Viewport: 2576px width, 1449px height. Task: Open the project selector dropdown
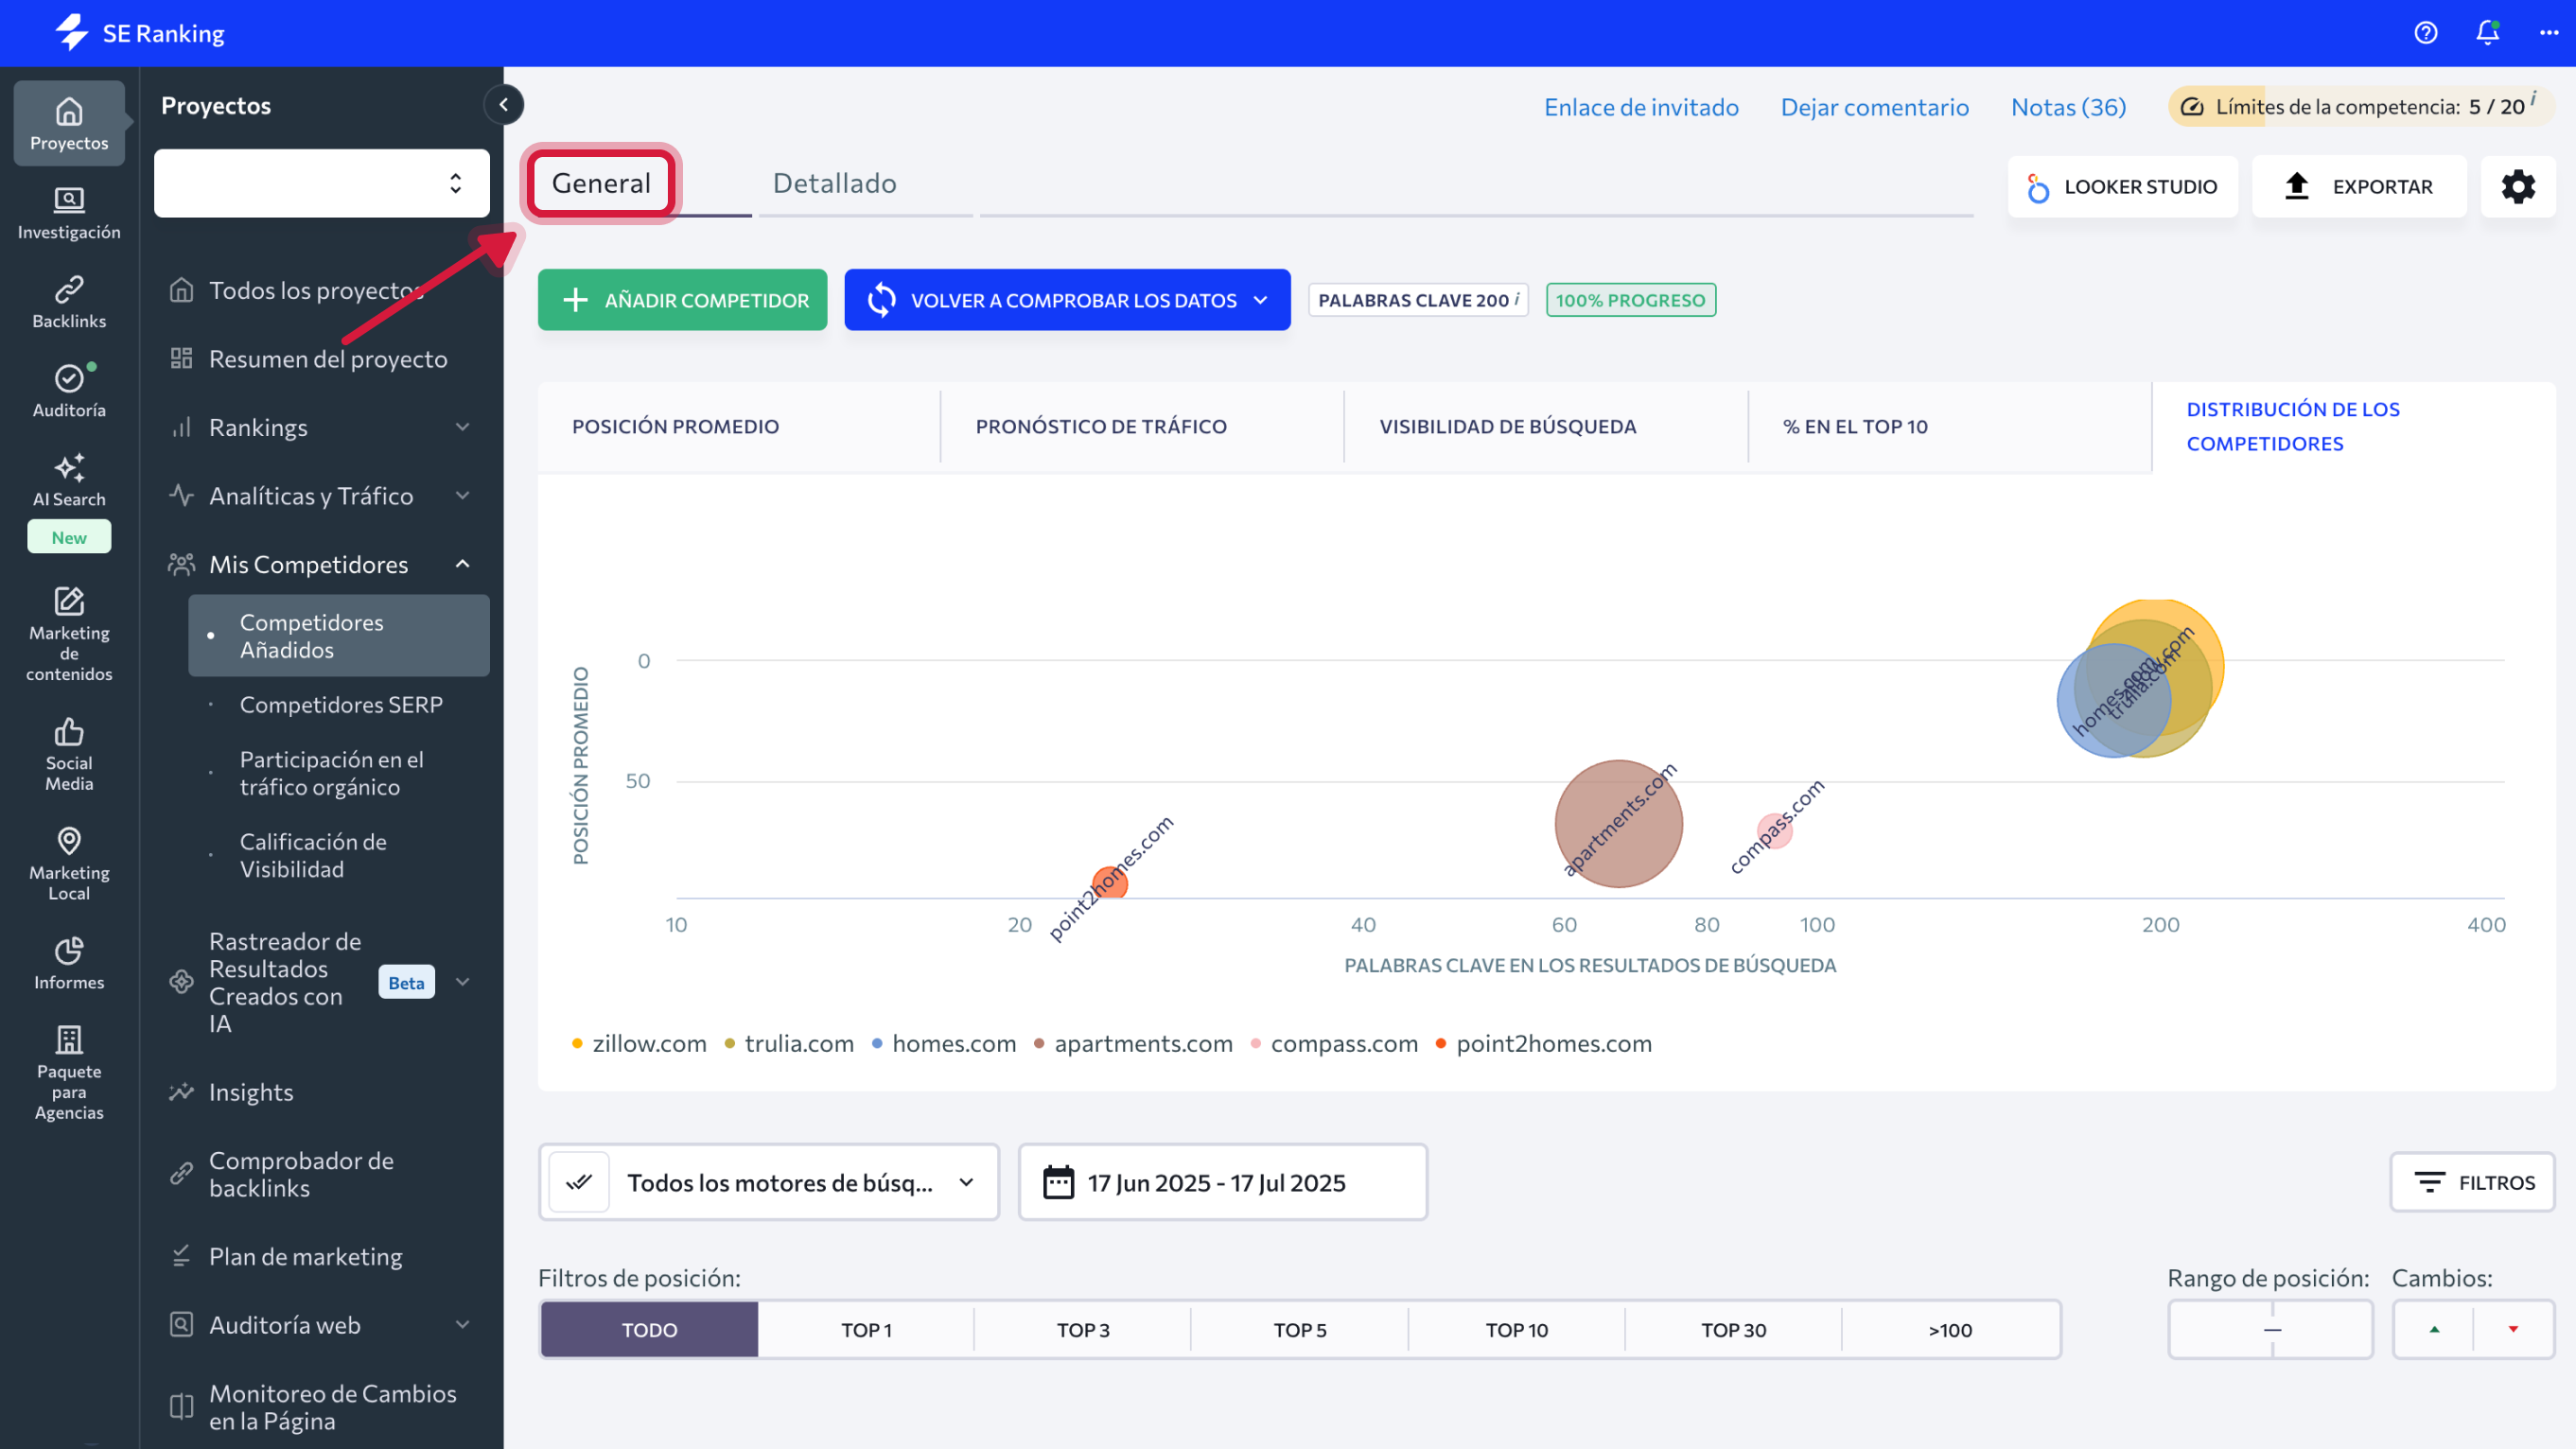[x=322, y=183]
